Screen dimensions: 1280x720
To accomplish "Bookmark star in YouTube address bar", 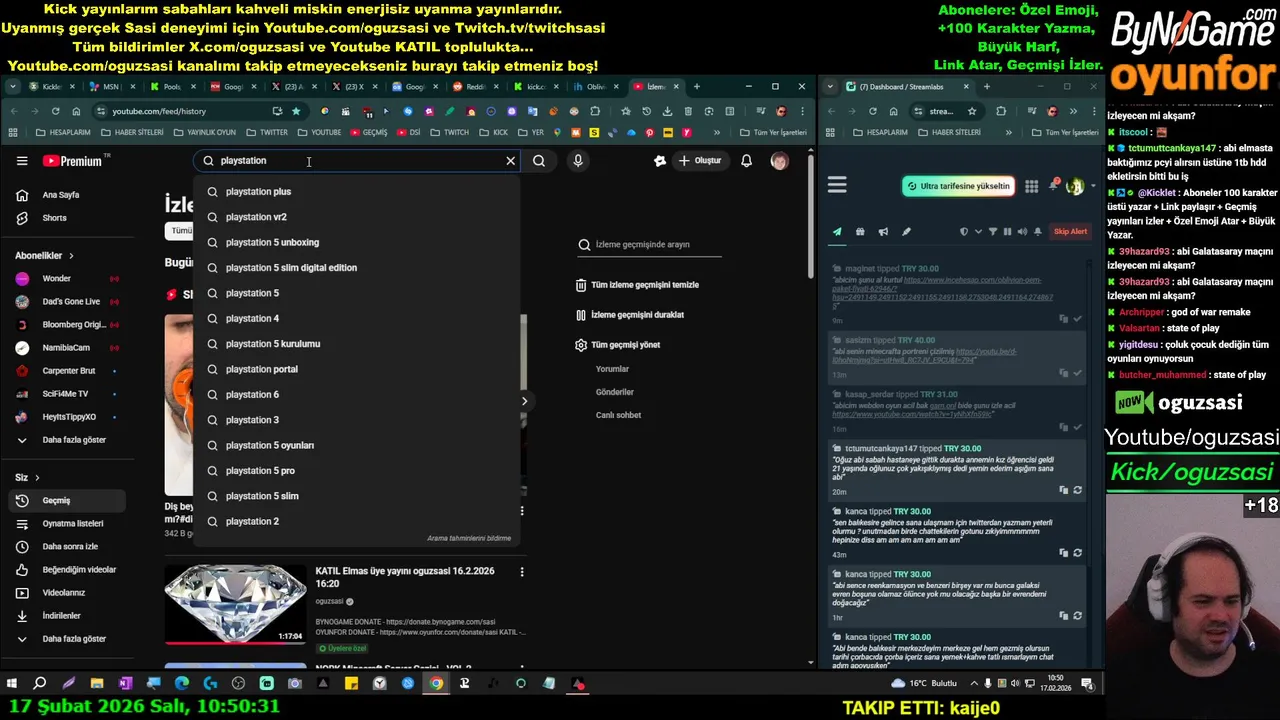I will (x=296, y=111).
